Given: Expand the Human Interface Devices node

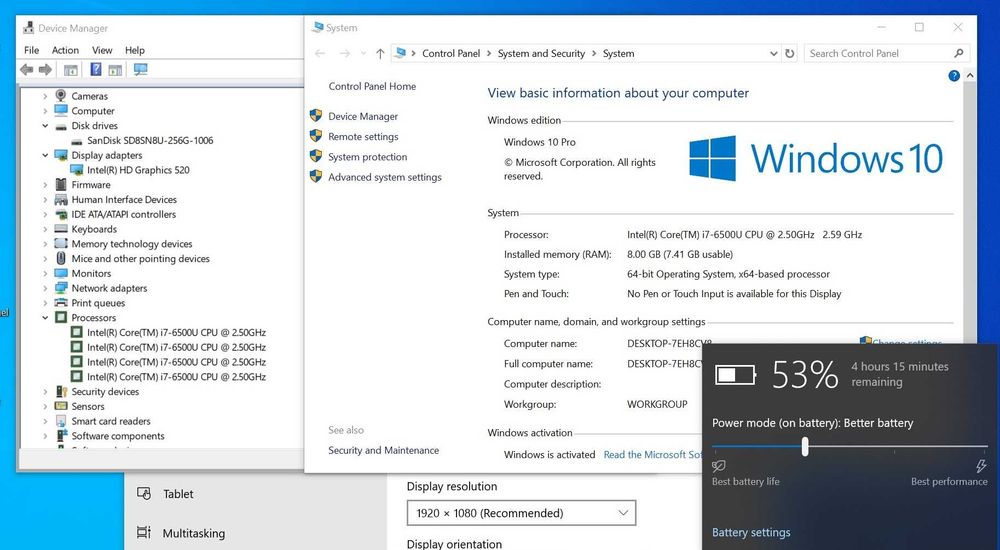Looking at the screenshot, I should (45, 199).
